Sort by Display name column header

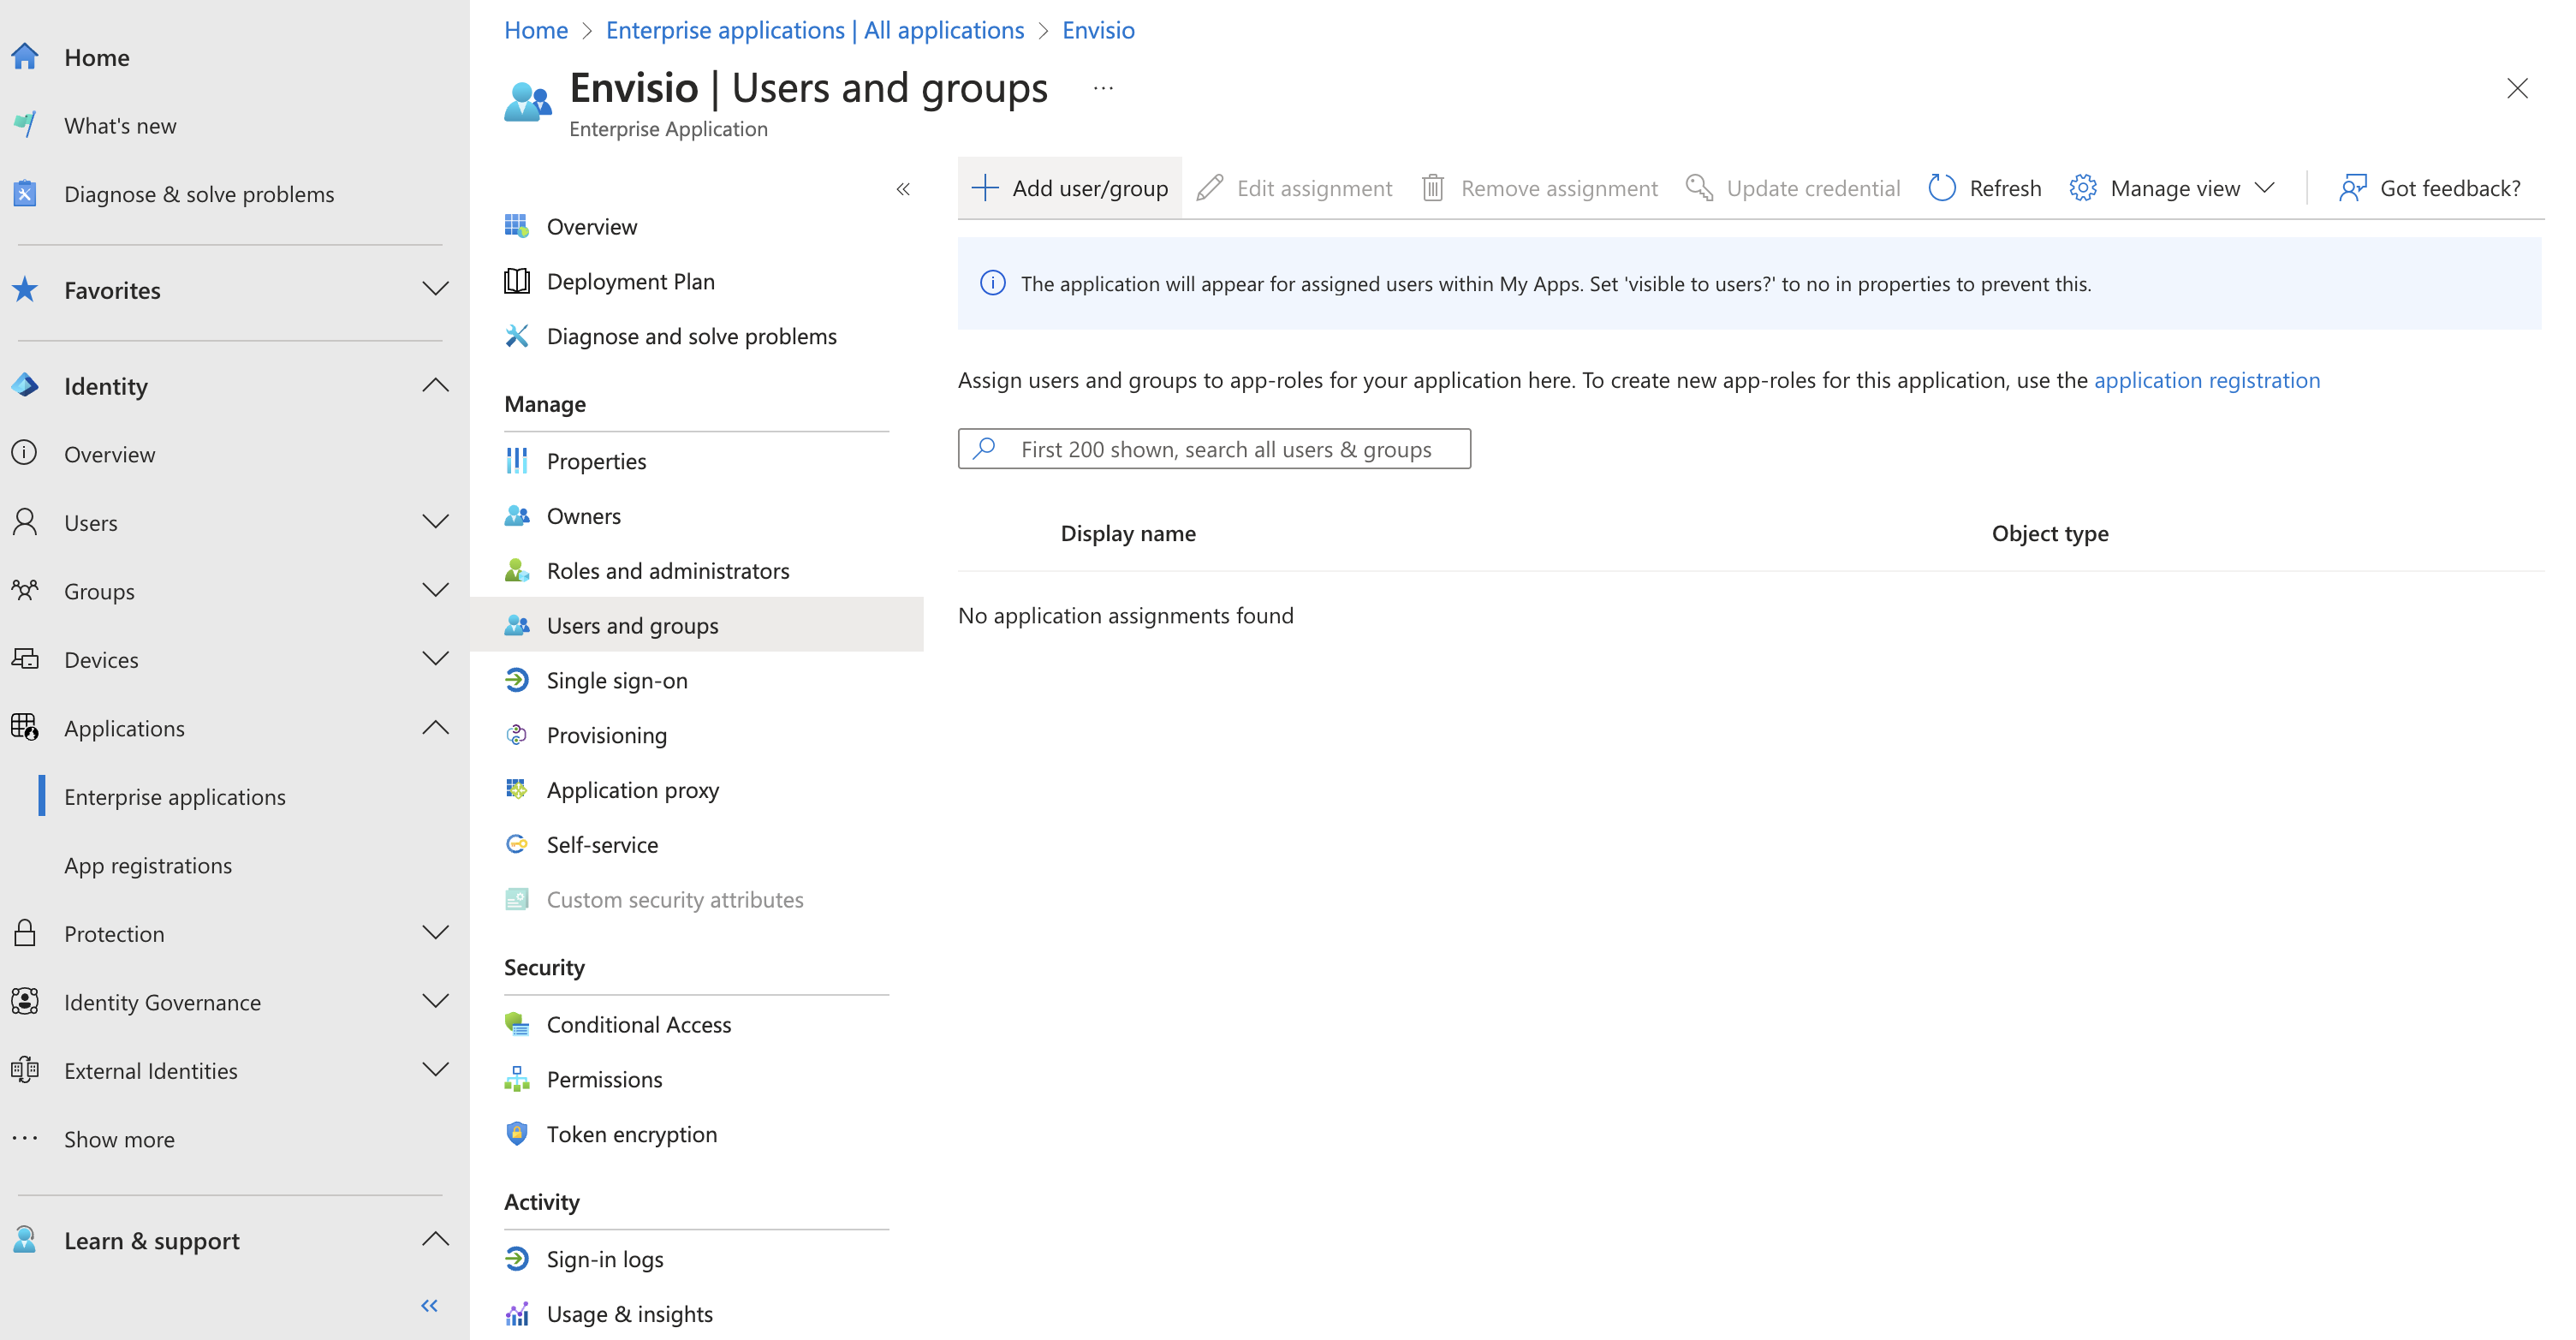(x=1128, y=533)
